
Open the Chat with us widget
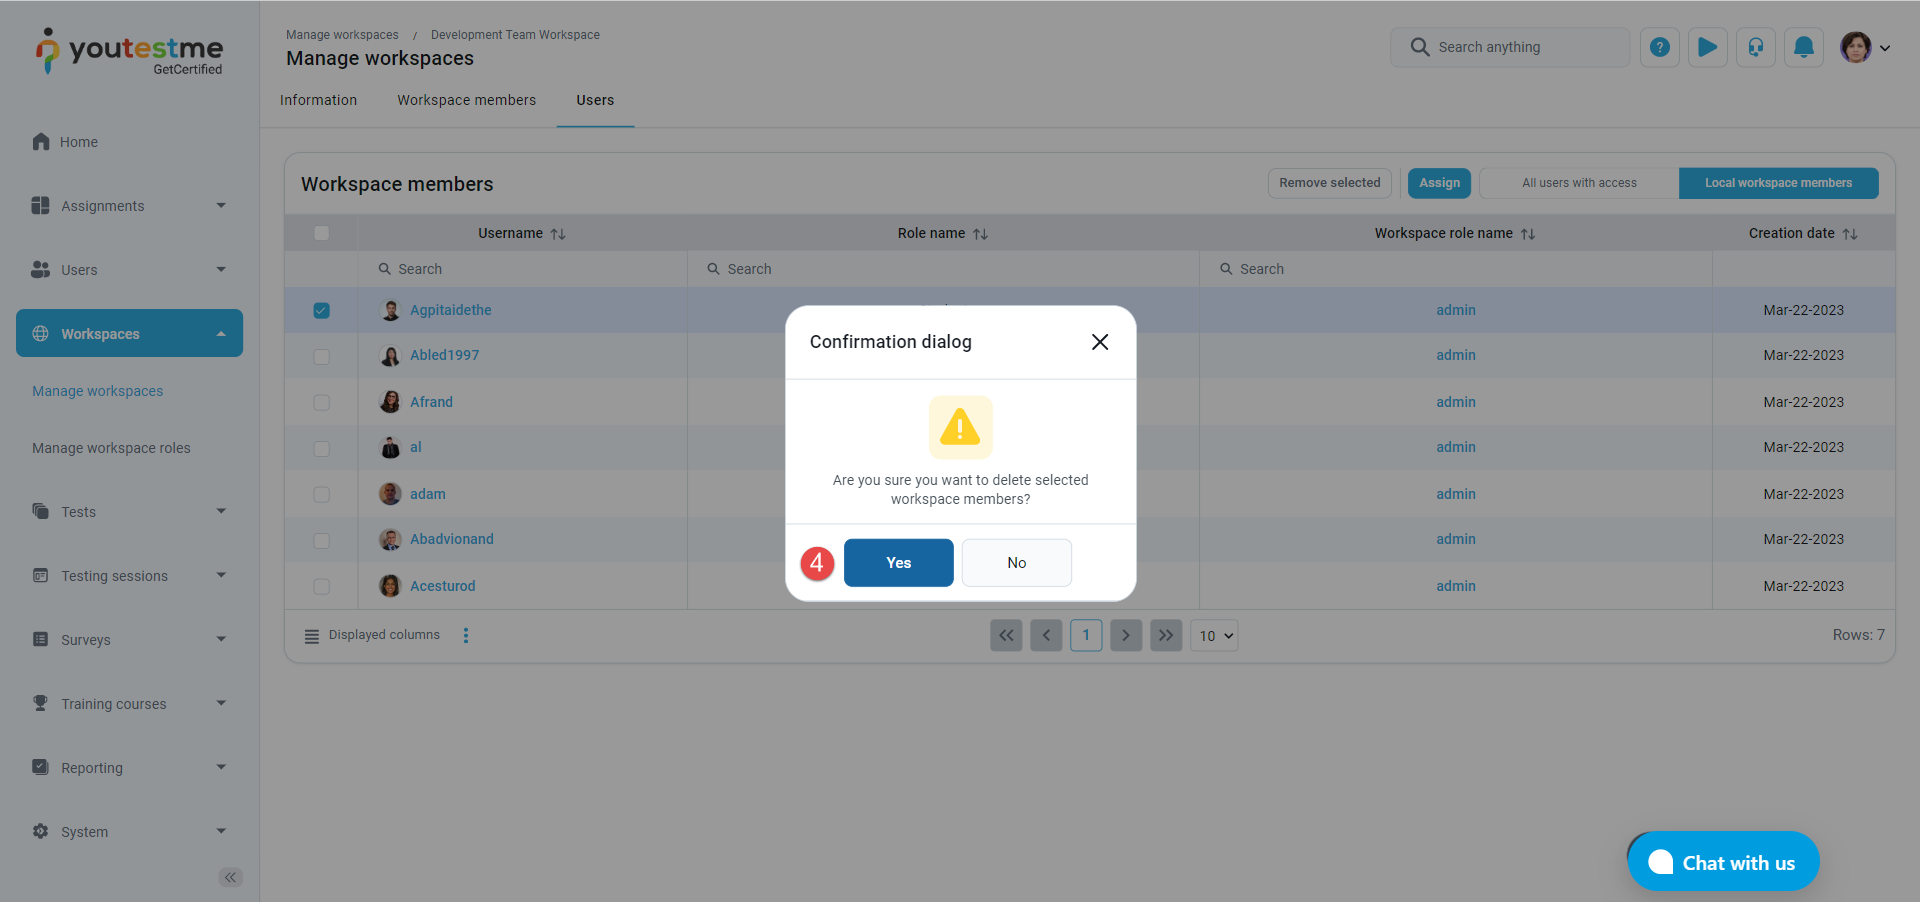click(1723, 862)
